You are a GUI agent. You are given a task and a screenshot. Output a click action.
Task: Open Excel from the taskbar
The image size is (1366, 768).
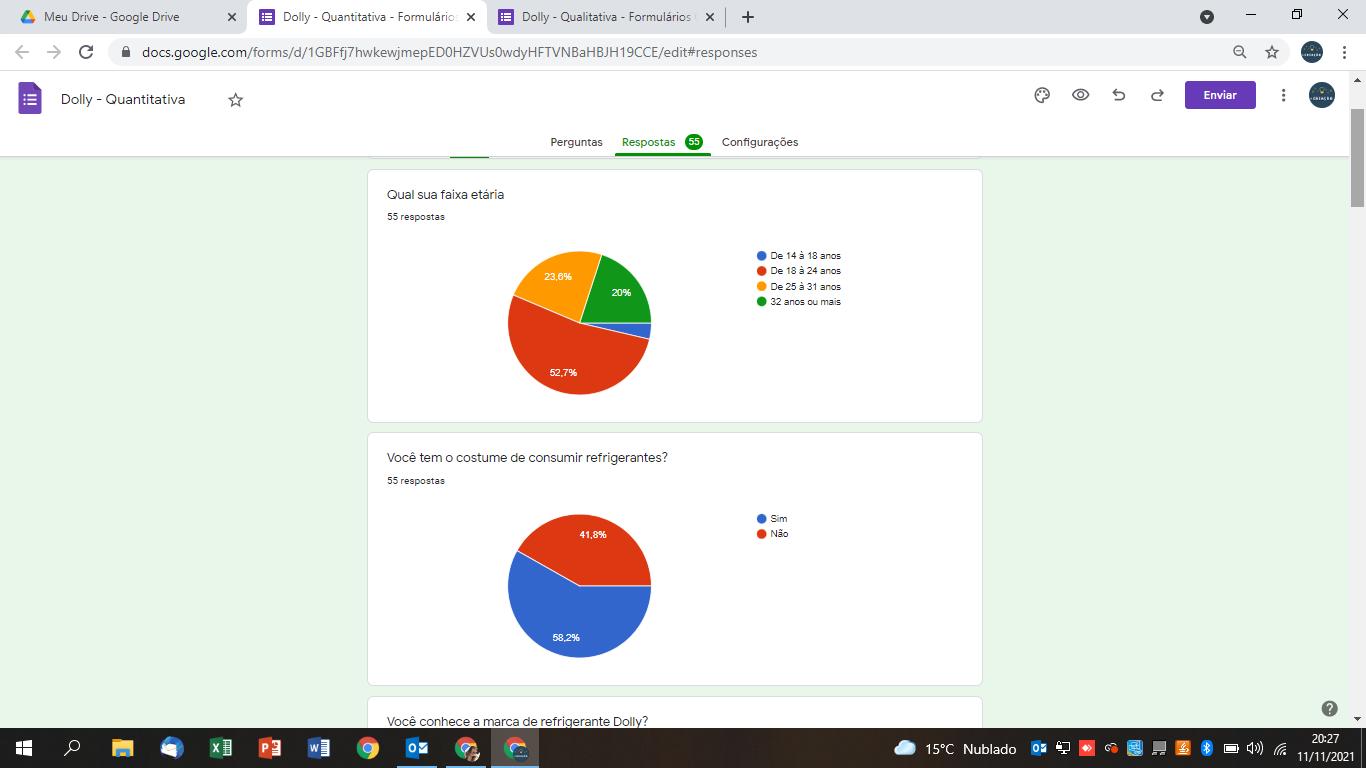point(221,748)
